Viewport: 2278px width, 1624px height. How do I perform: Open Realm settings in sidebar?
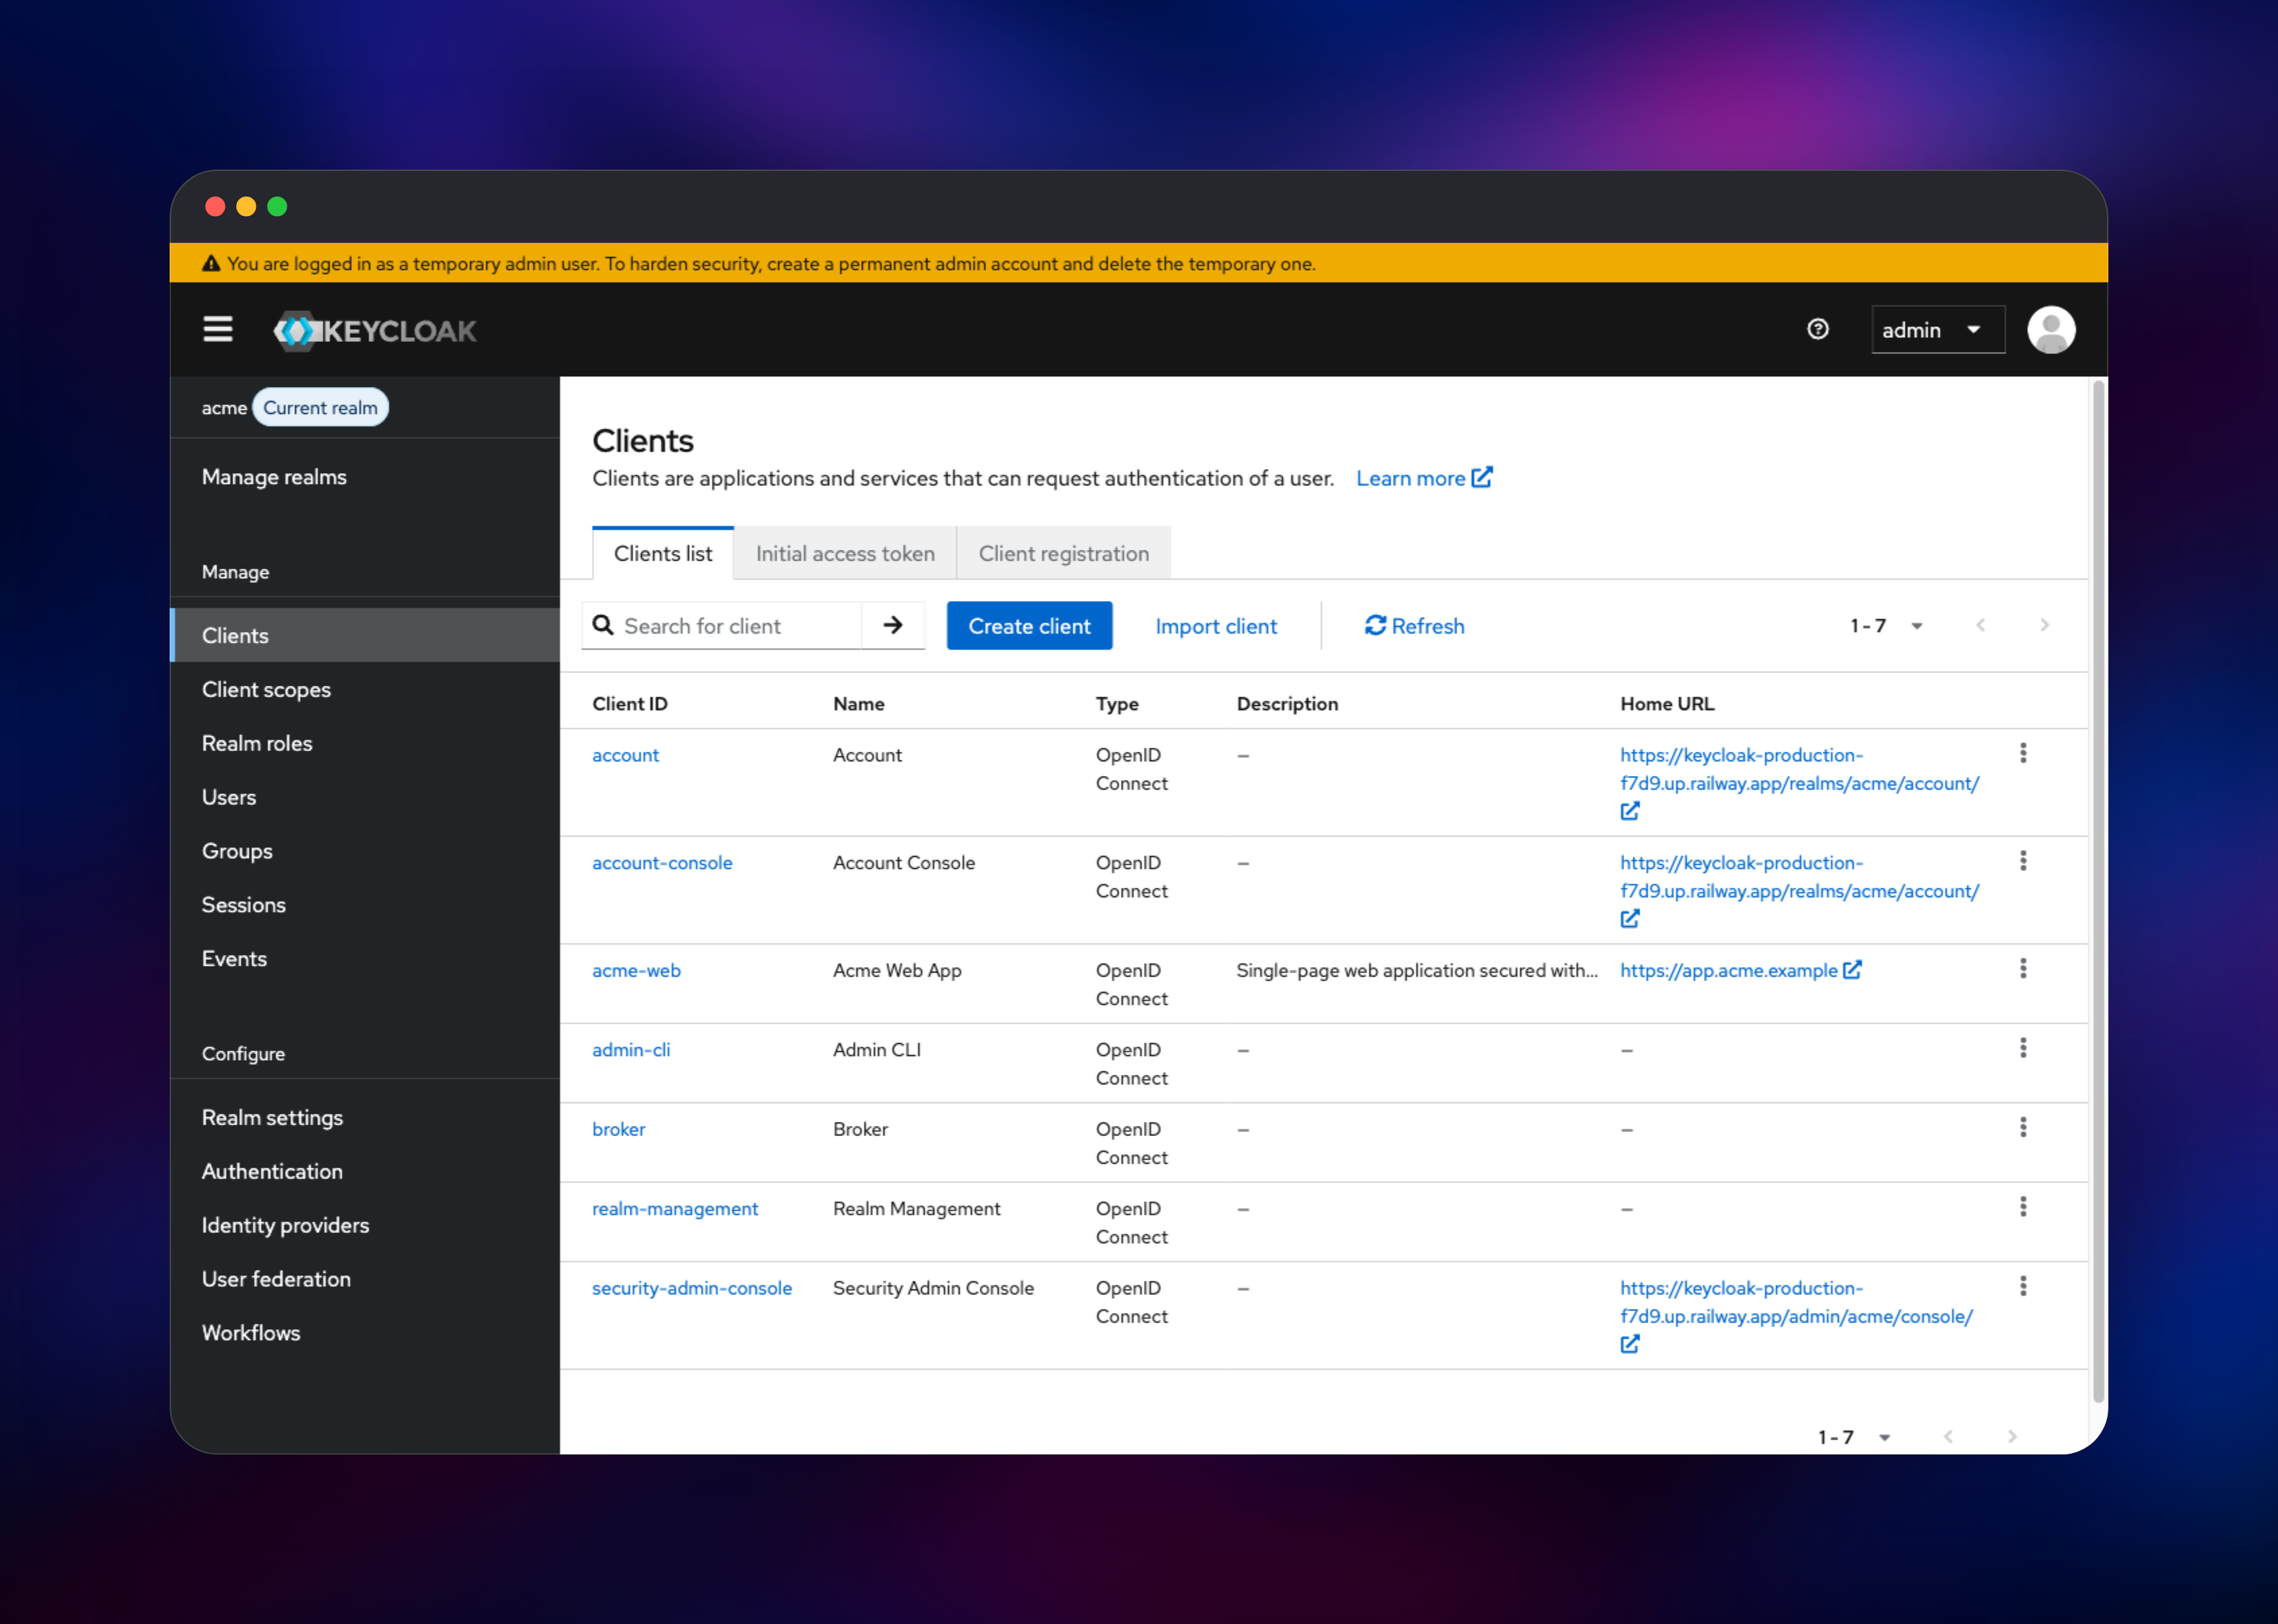(x=364, y=1117)
